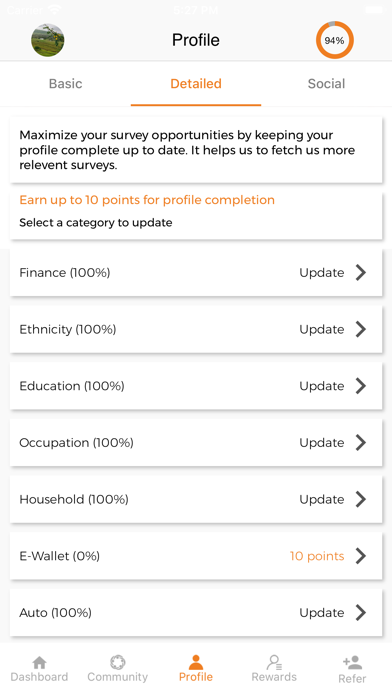Open Auto category chevron arrow

[361, 612]
